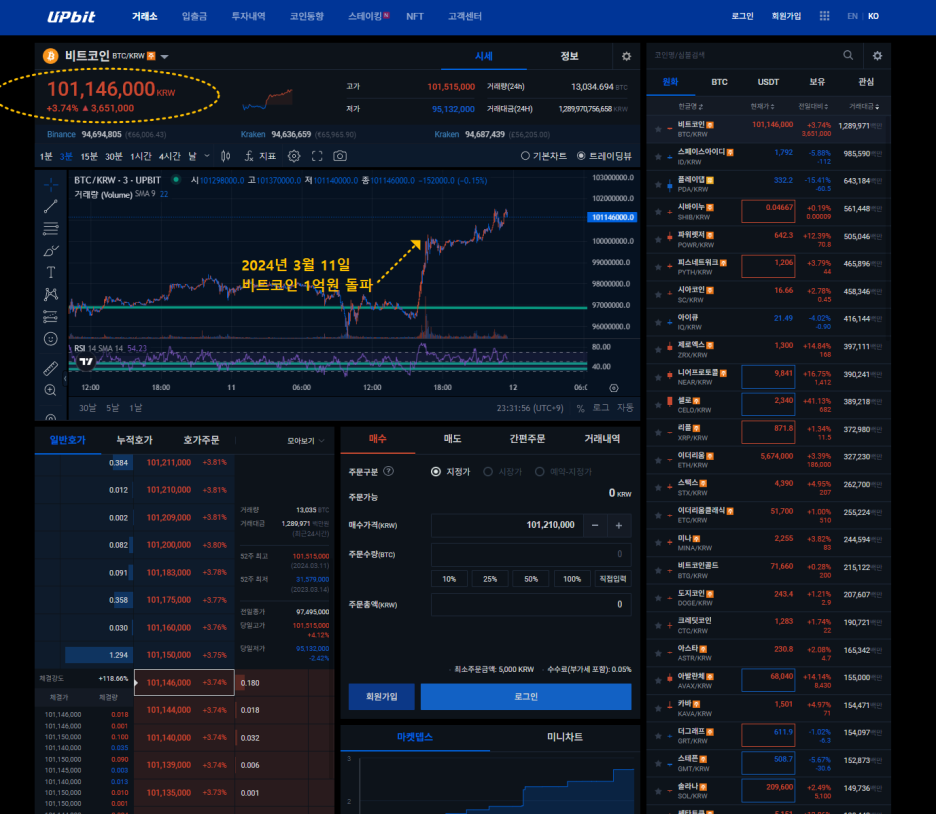Select the forecast and measurement tool

pyautogui.click(x=51, y=316)
